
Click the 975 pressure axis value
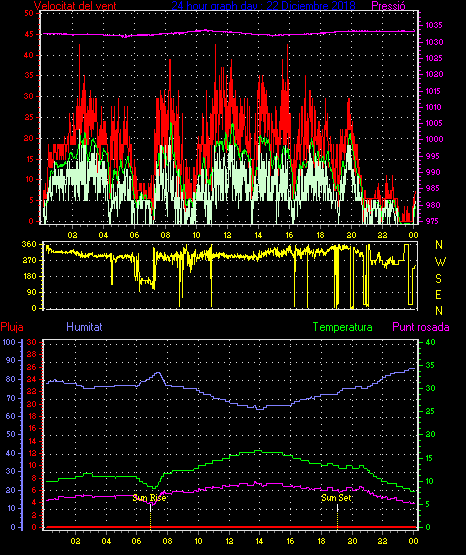click(433, 221)
